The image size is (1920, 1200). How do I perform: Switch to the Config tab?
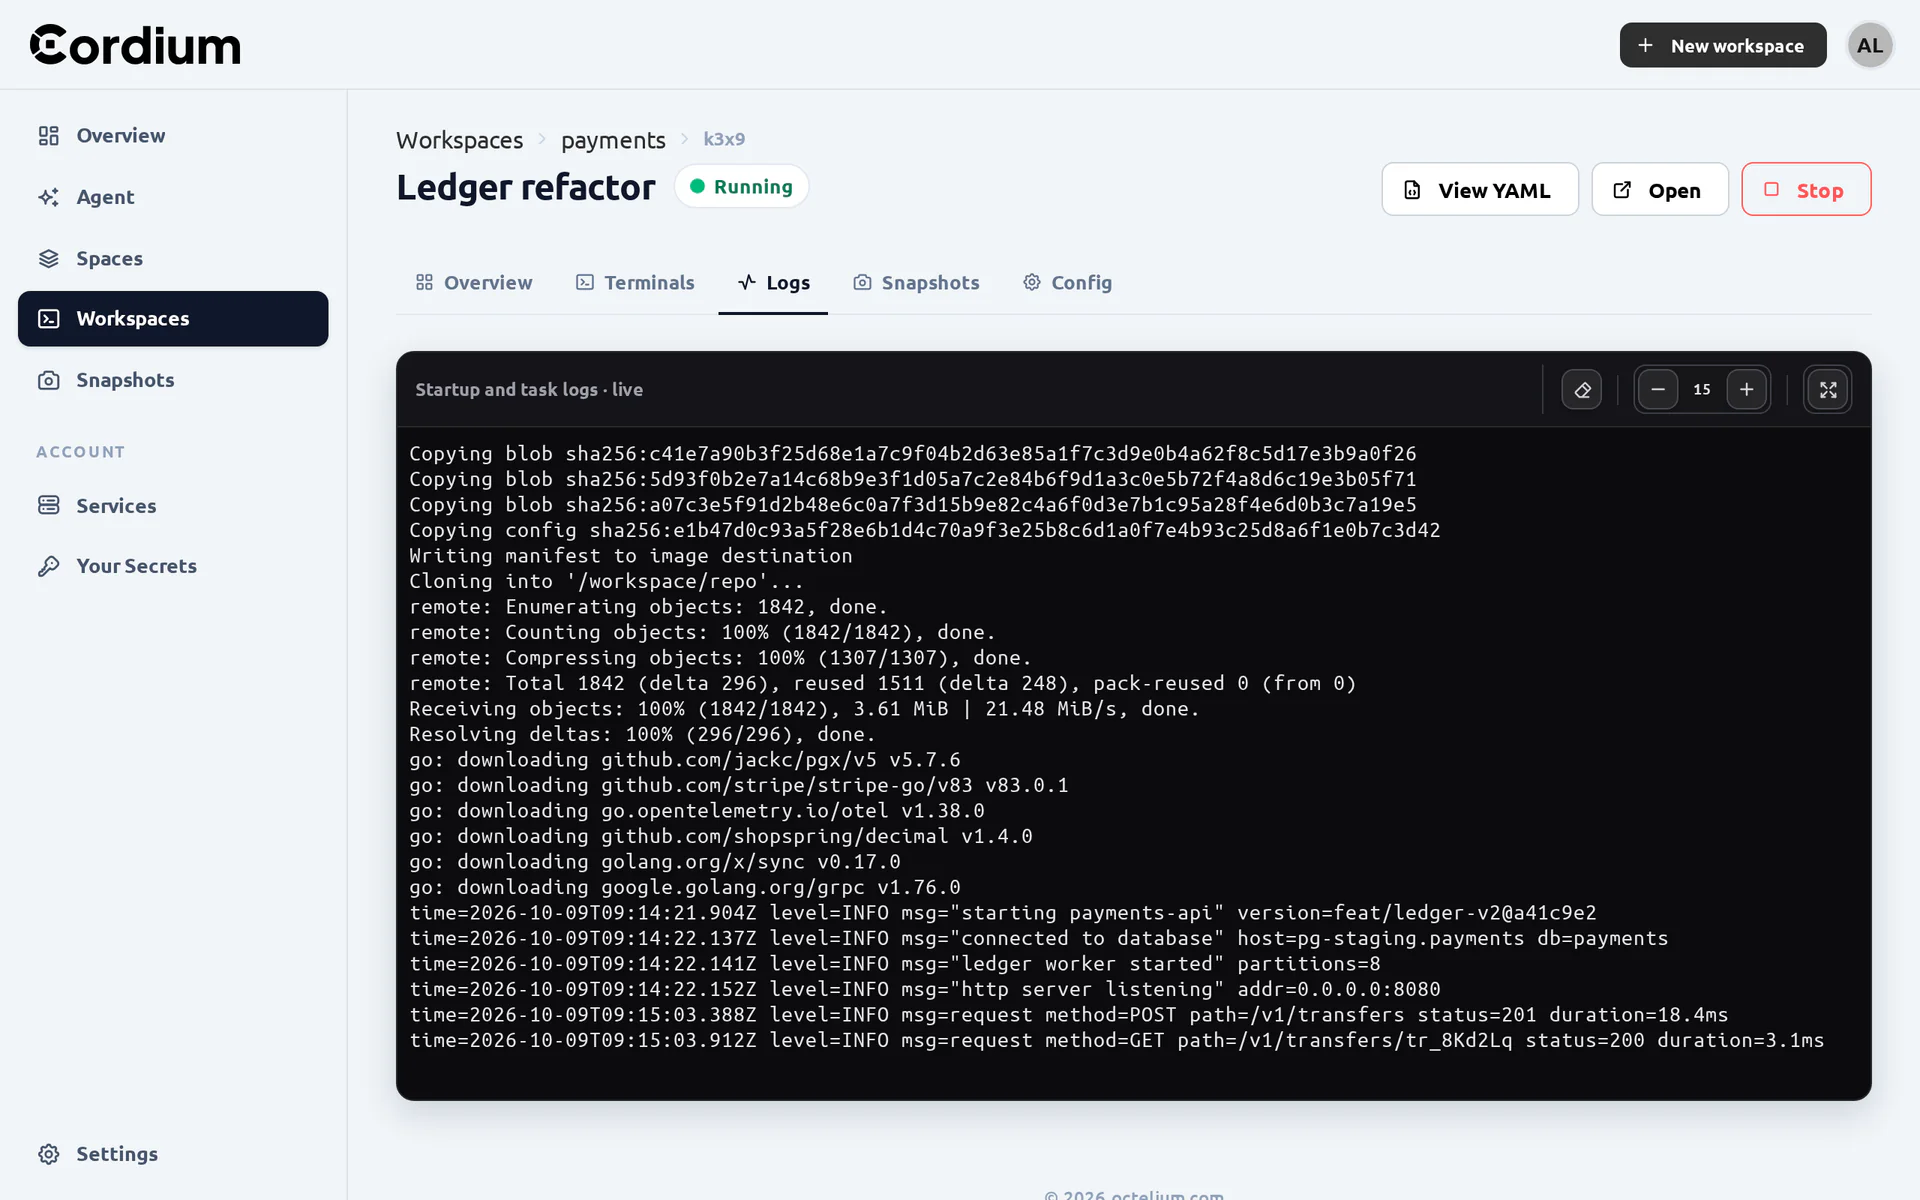click(1067, 283)
